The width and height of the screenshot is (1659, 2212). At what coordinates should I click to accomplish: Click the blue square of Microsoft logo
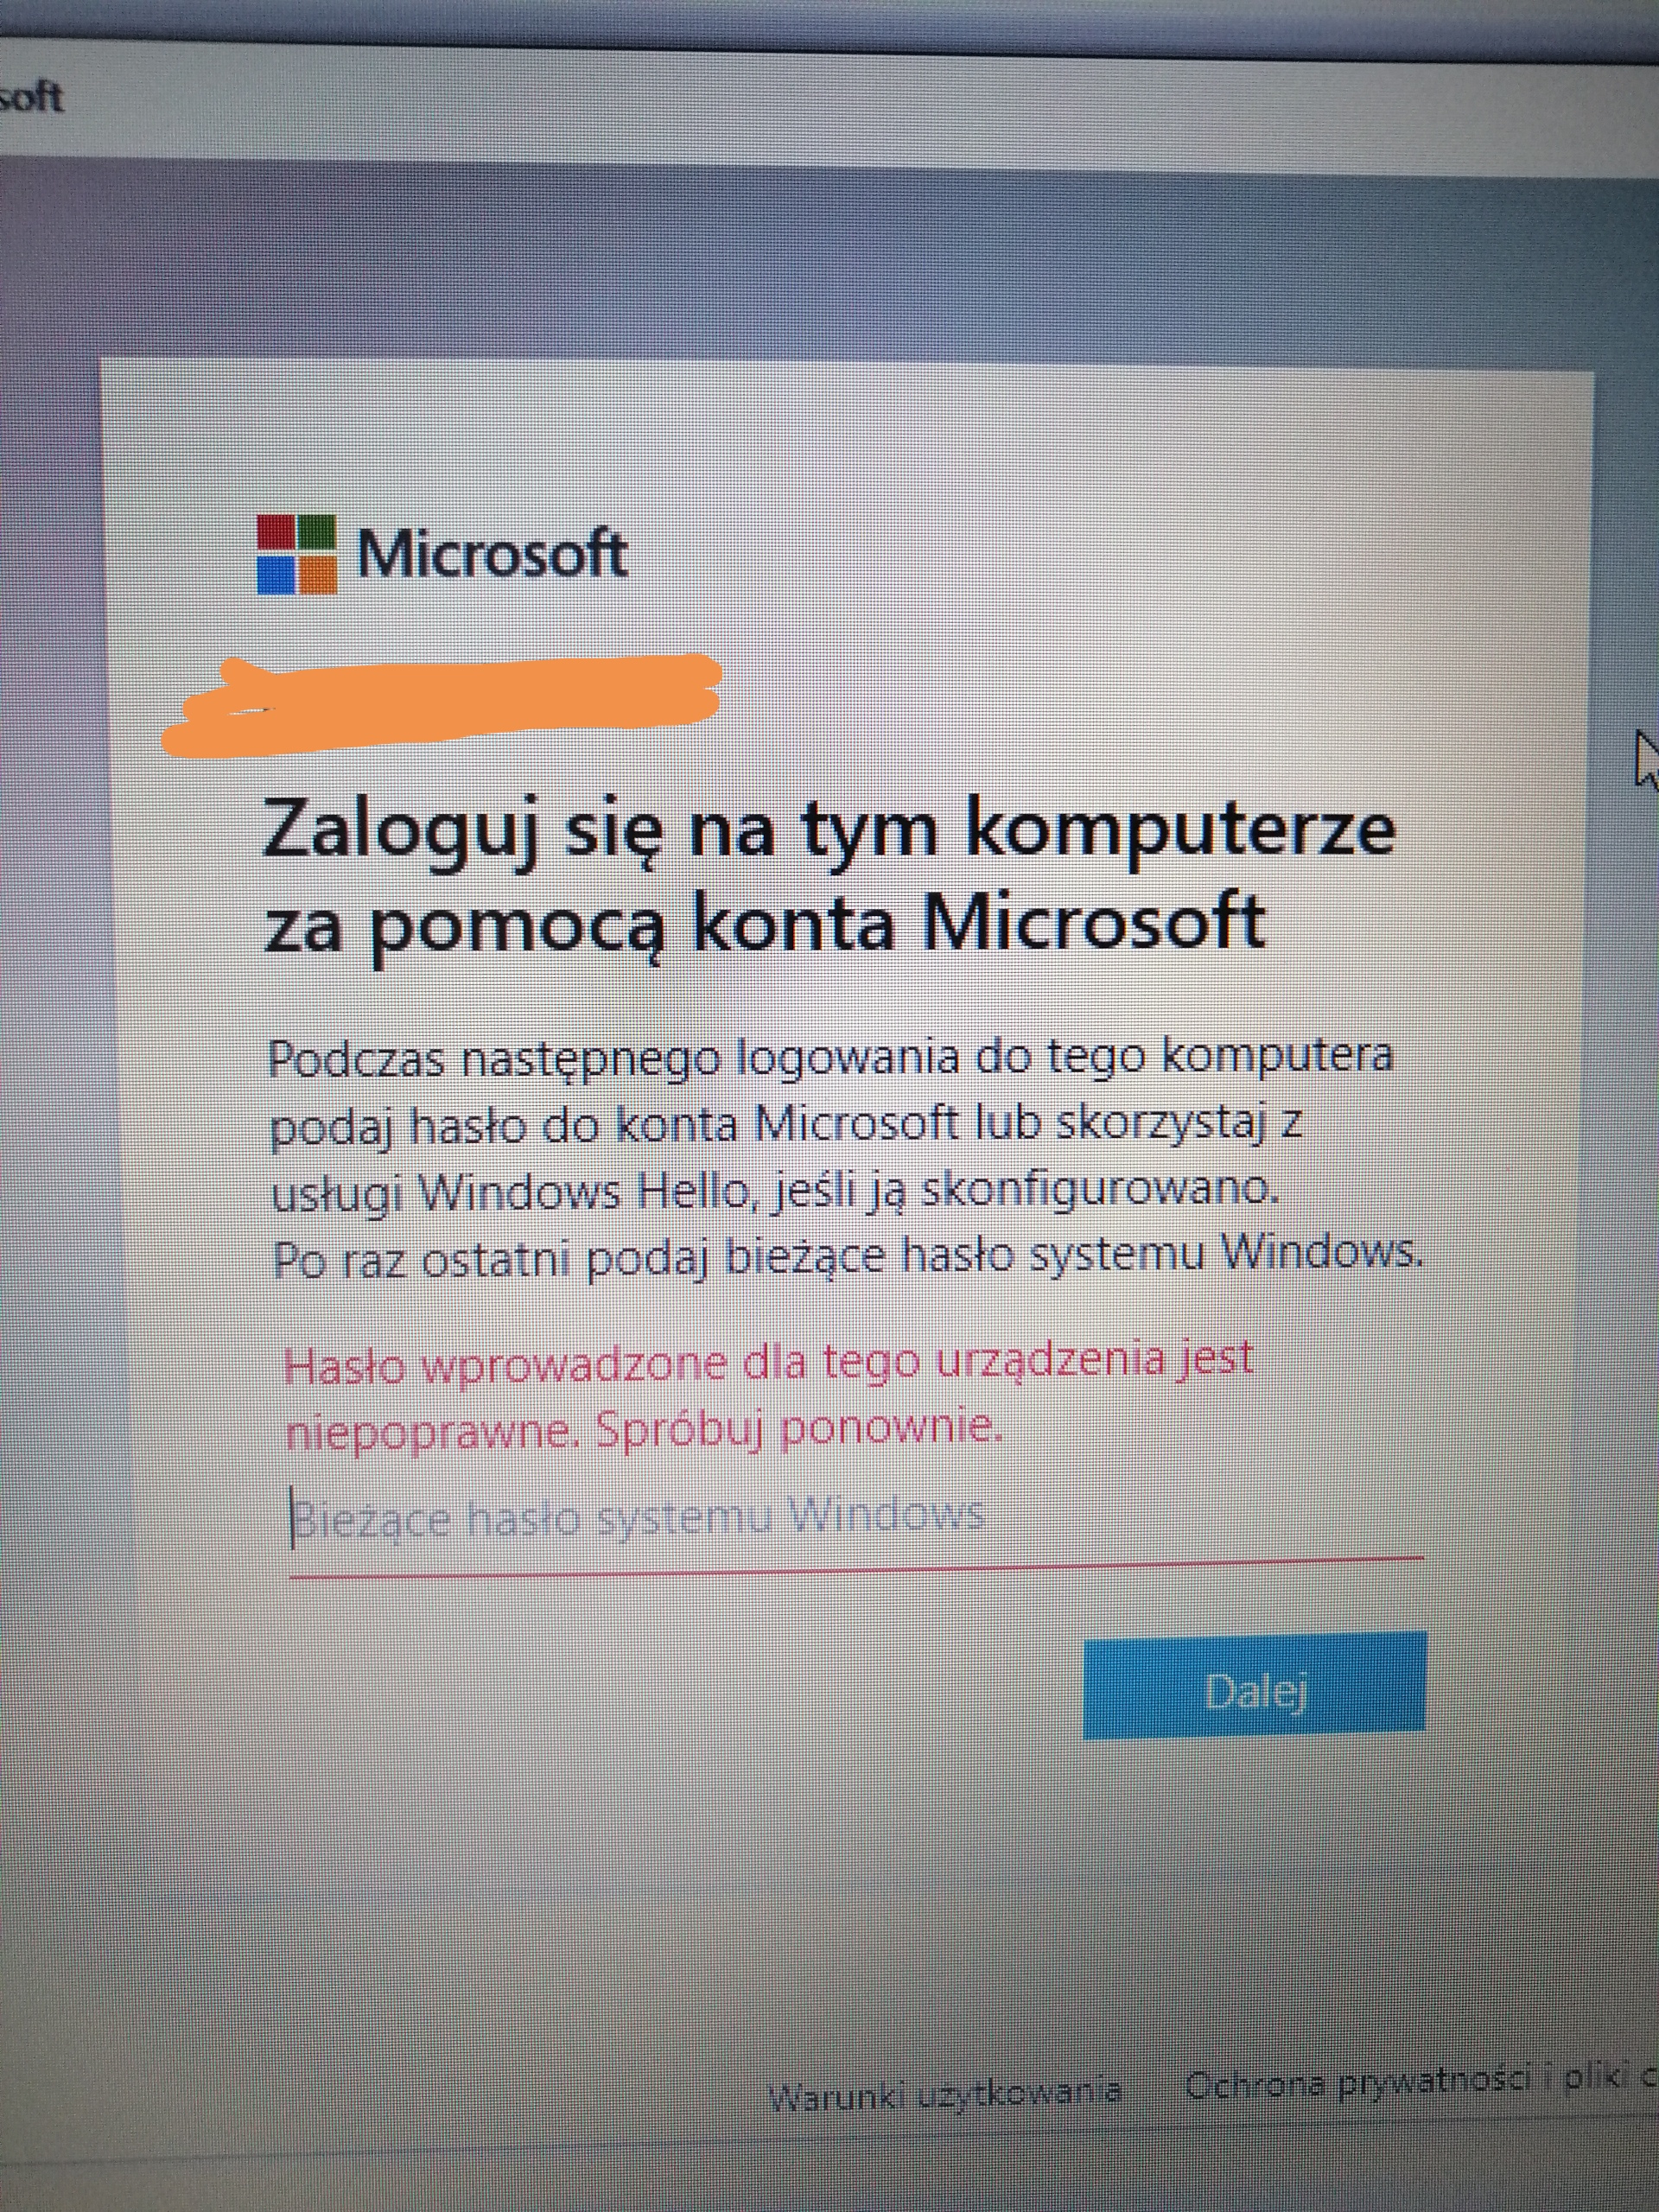275,575
